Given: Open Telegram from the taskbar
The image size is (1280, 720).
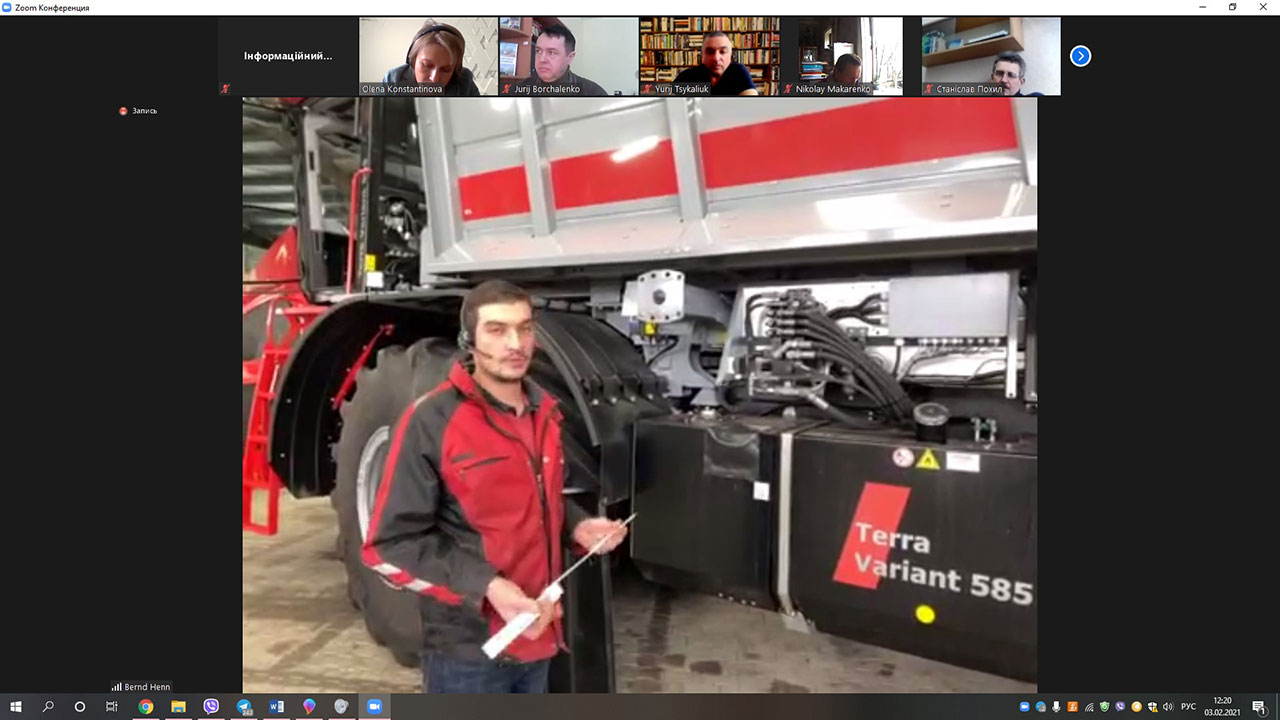Looking at the screenshot, I should [244, 707].
